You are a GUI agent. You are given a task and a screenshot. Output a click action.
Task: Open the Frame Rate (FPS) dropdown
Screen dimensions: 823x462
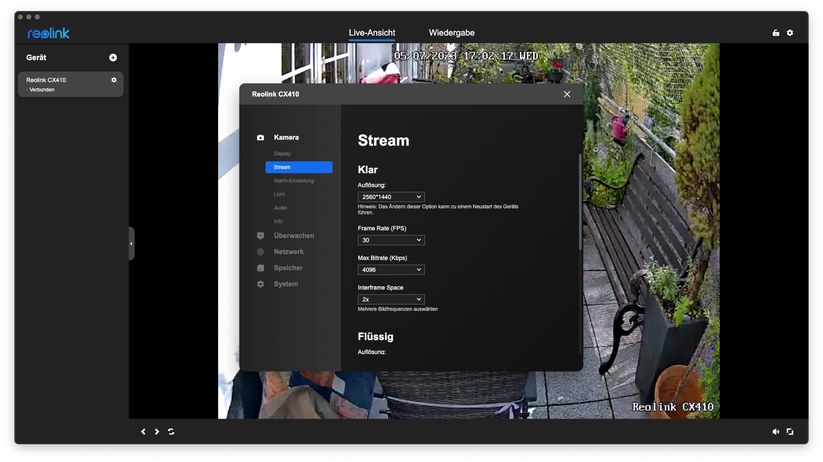coord(391,240)
